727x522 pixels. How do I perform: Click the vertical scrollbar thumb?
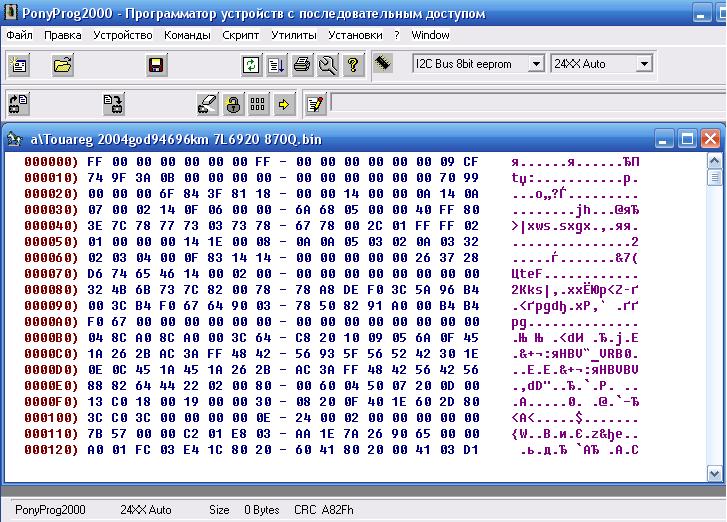[x=714, y=178]
